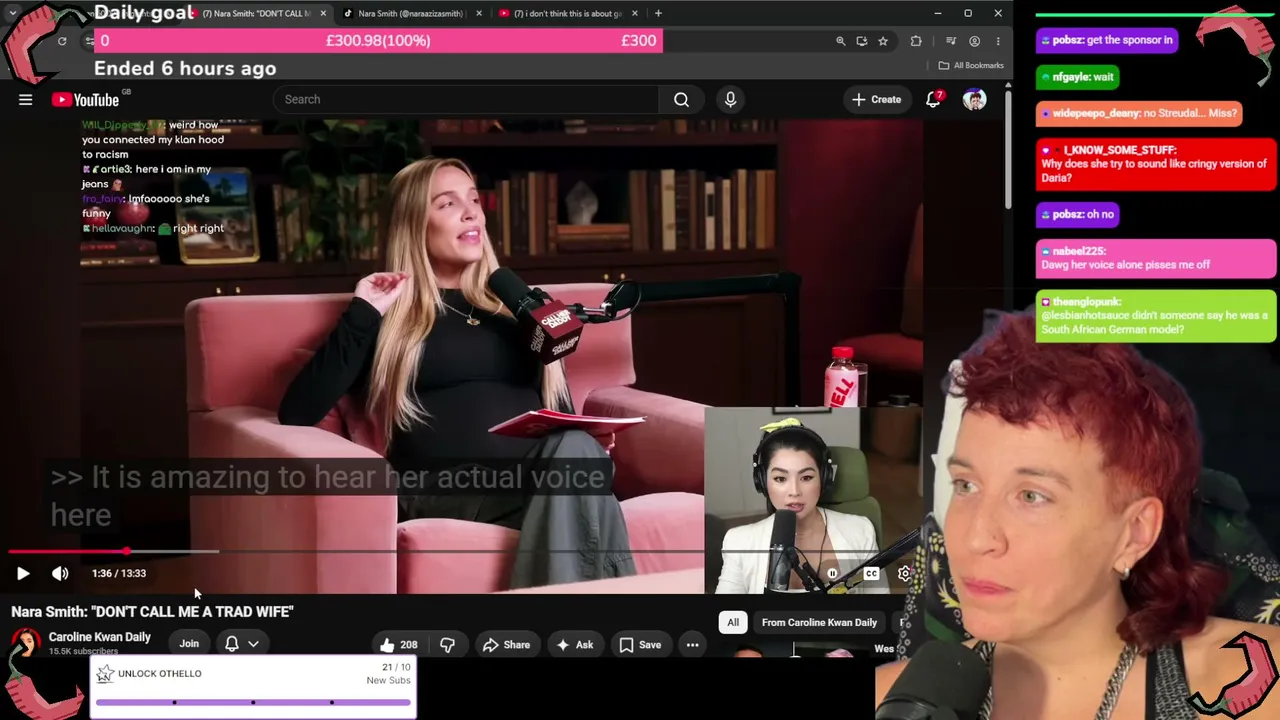Viewport: 1280px width, 720px height.
Task: Click the 1:36 / 13:33 time display
Action: tap(119, 573)
